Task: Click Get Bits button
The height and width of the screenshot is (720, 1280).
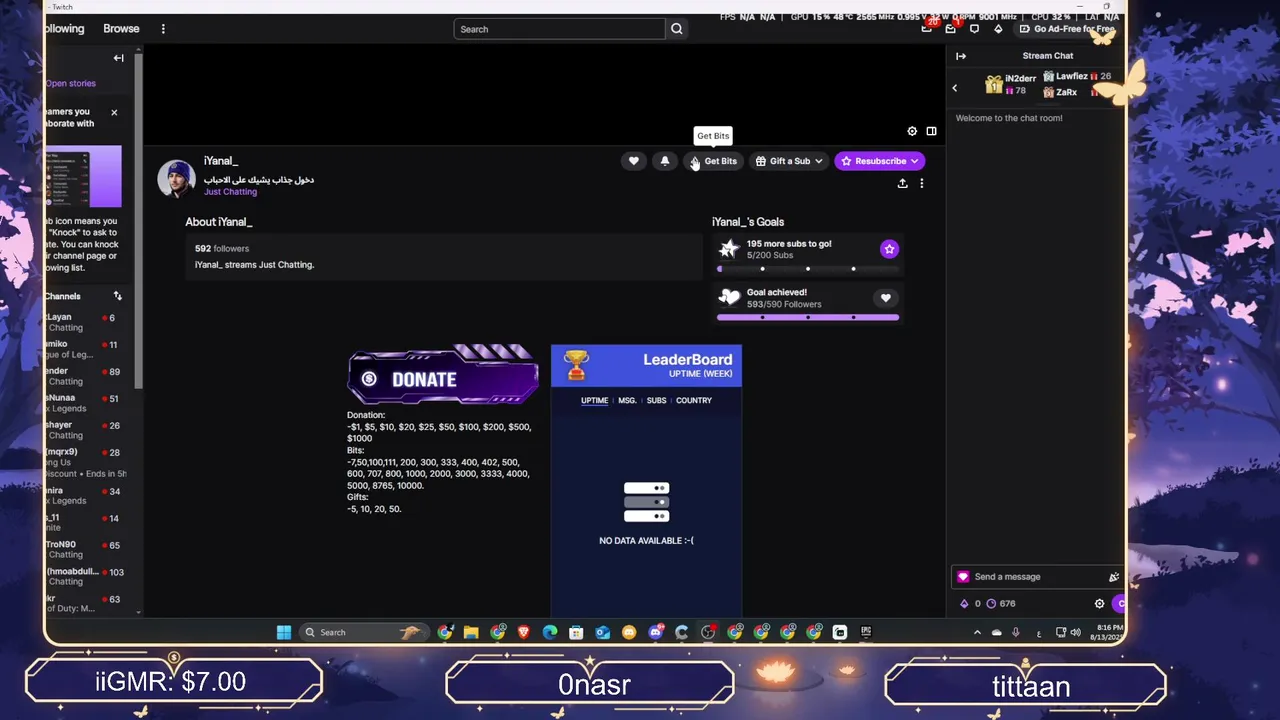Action: point(714,161)
